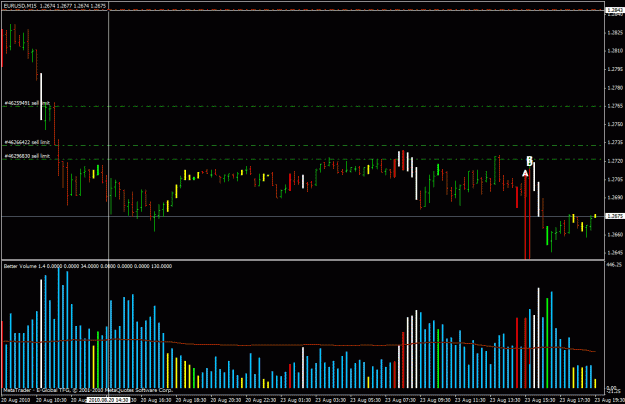Click the 23 Aug 05:30 time axis label
This screenshot has width=625, height=404.
click(365, 400)
